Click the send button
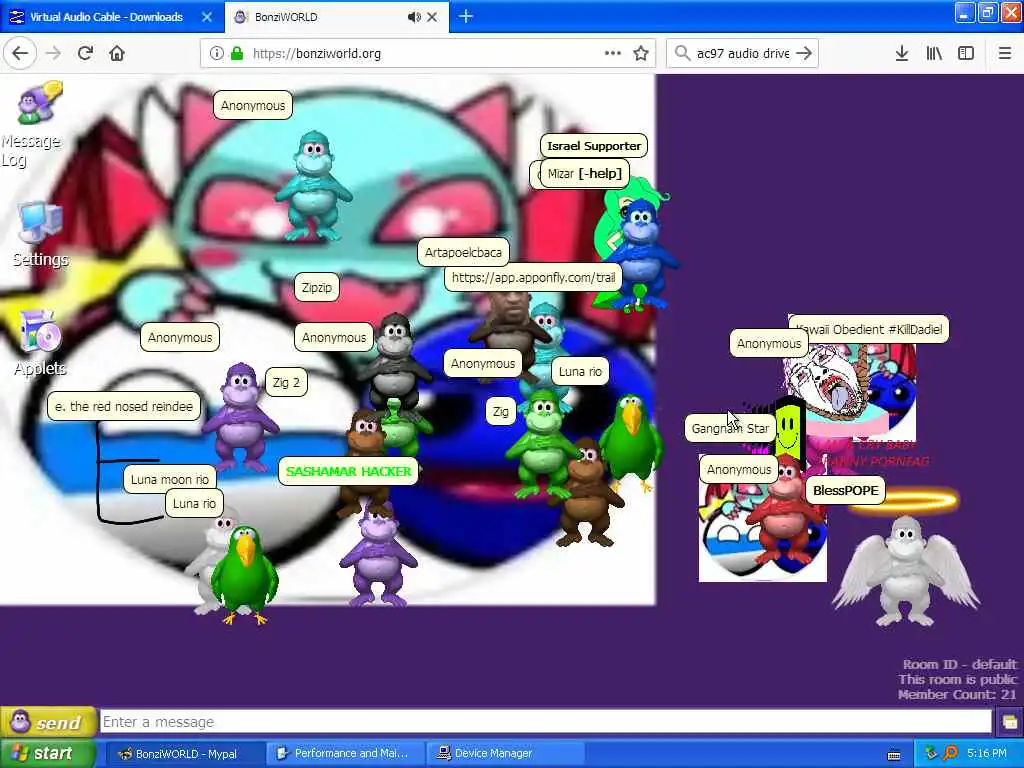 point(48,722)
